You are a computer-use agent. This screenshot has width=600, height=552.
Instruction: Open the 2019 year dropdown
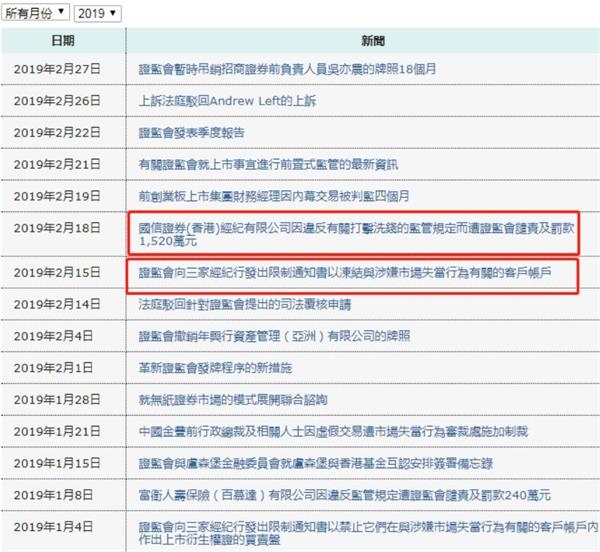97,13
